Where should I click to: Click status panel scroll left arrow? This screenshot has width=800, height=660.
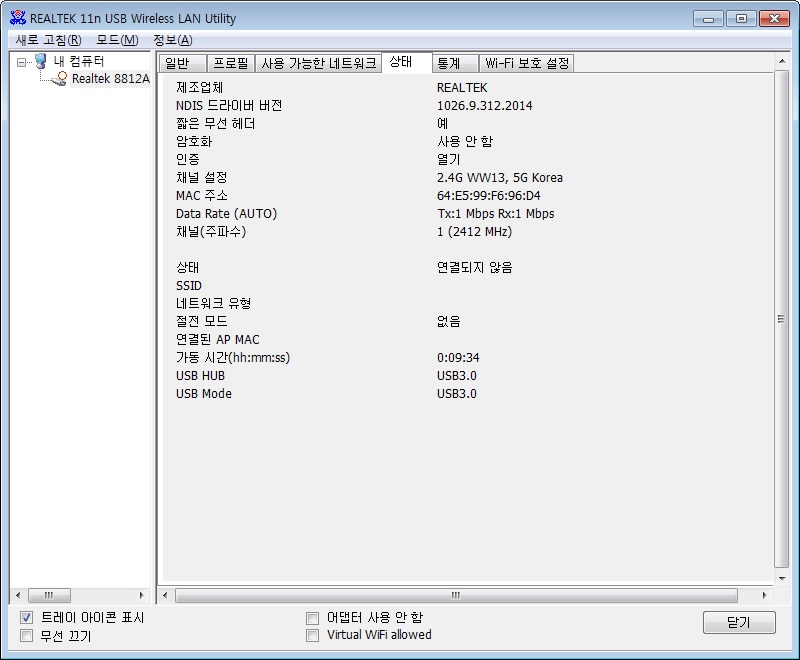(x=165, y=595)
